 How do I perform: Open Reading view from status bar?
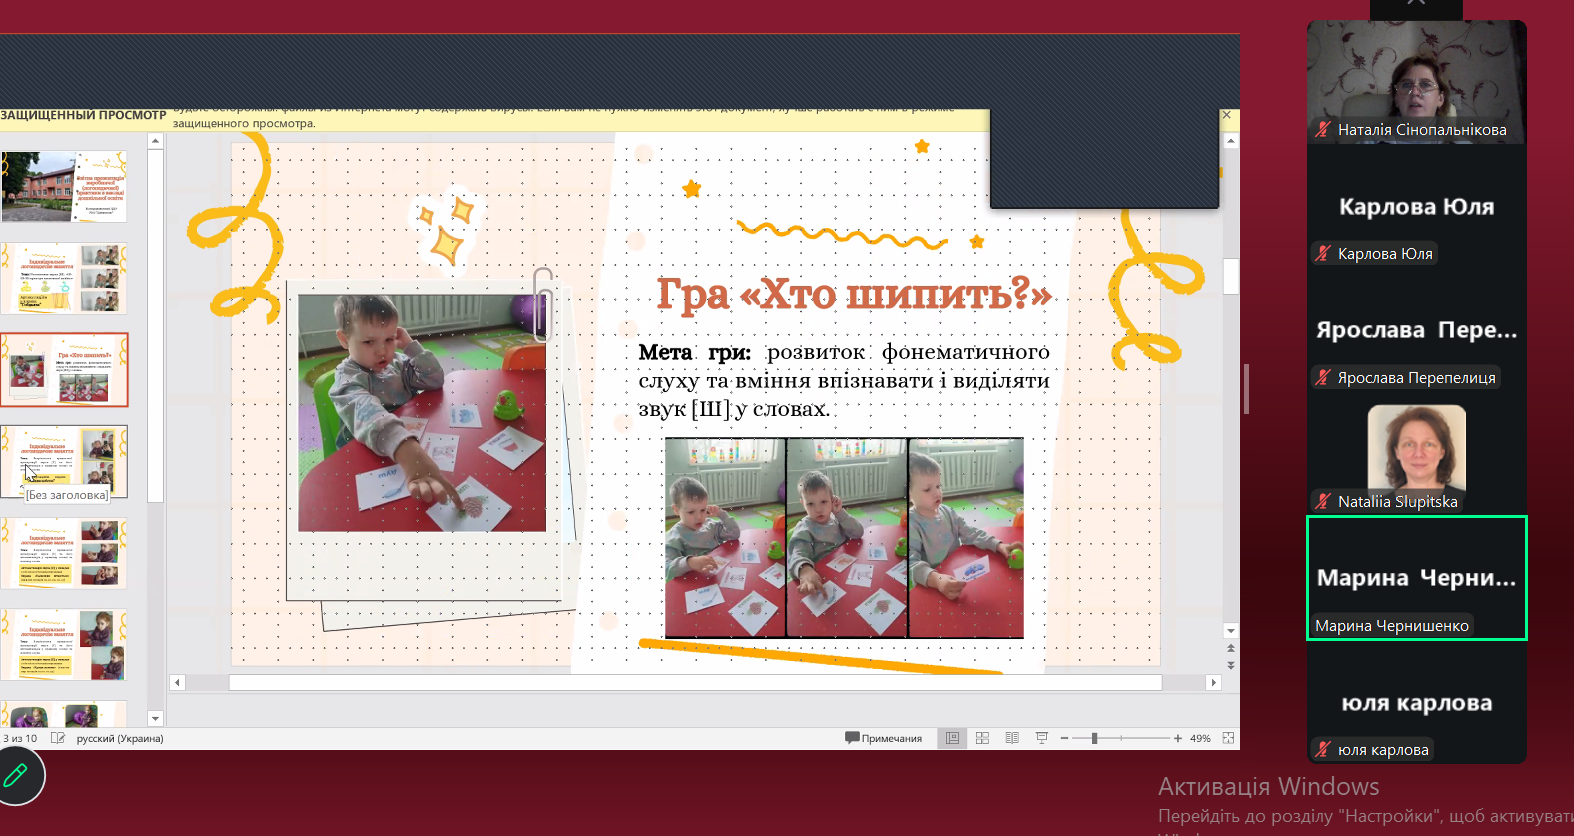1012,738
